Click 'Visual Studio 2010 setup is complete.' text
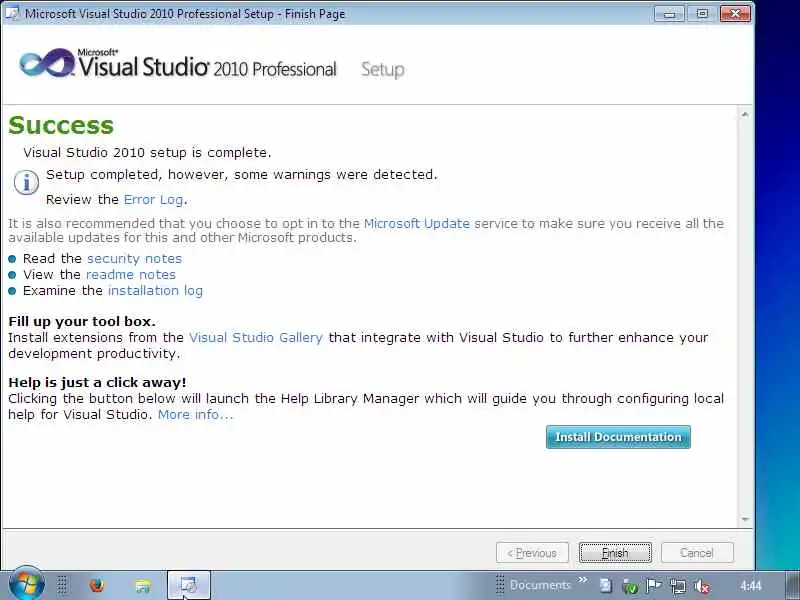This screenshot has width=800, height=600. coord(147,152)
